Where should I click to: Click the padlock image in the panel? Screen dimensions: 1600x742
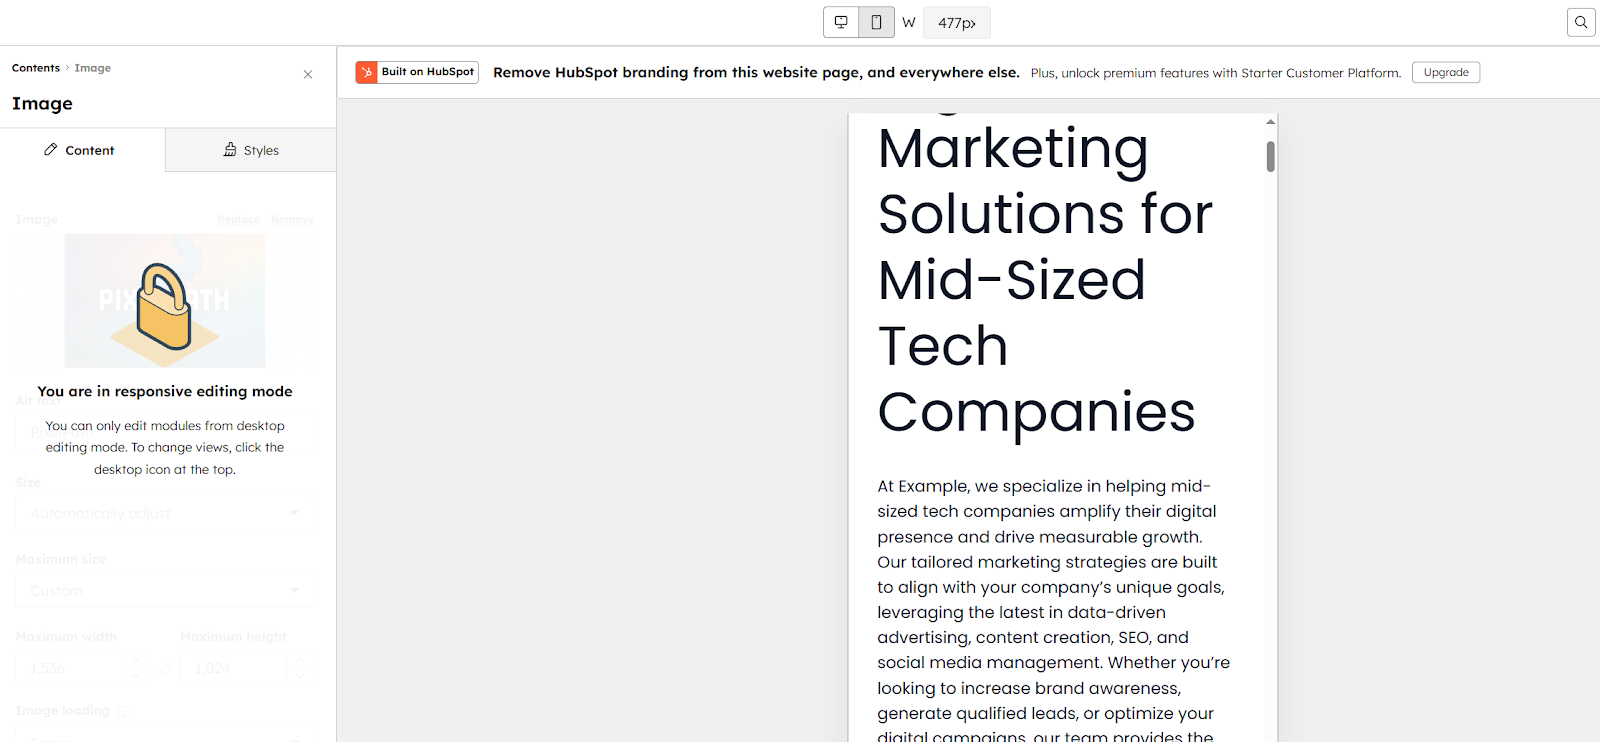(x=165, y=306)
